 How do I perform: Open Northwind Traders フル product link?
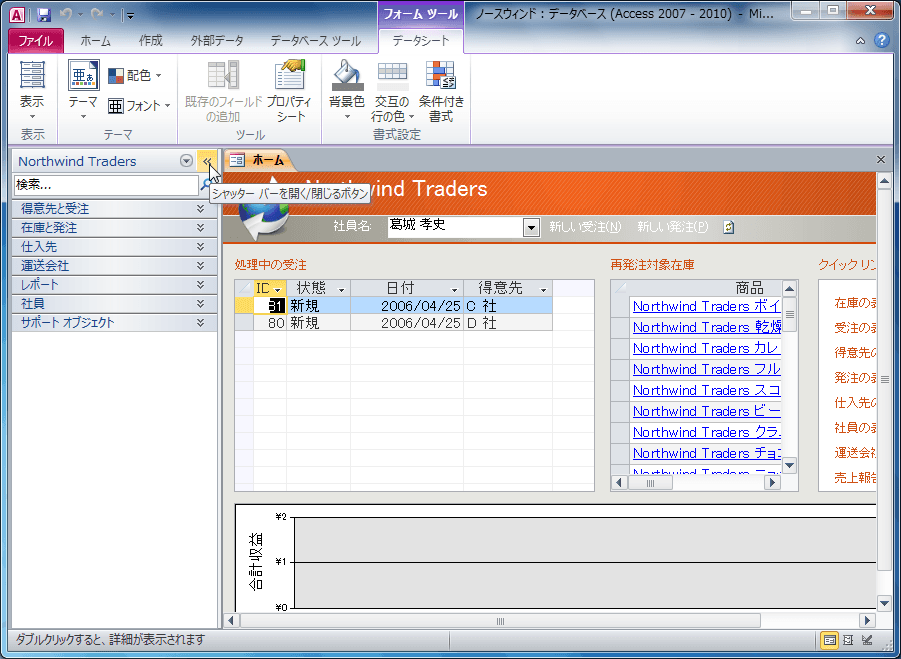click(x=706, y=369)
